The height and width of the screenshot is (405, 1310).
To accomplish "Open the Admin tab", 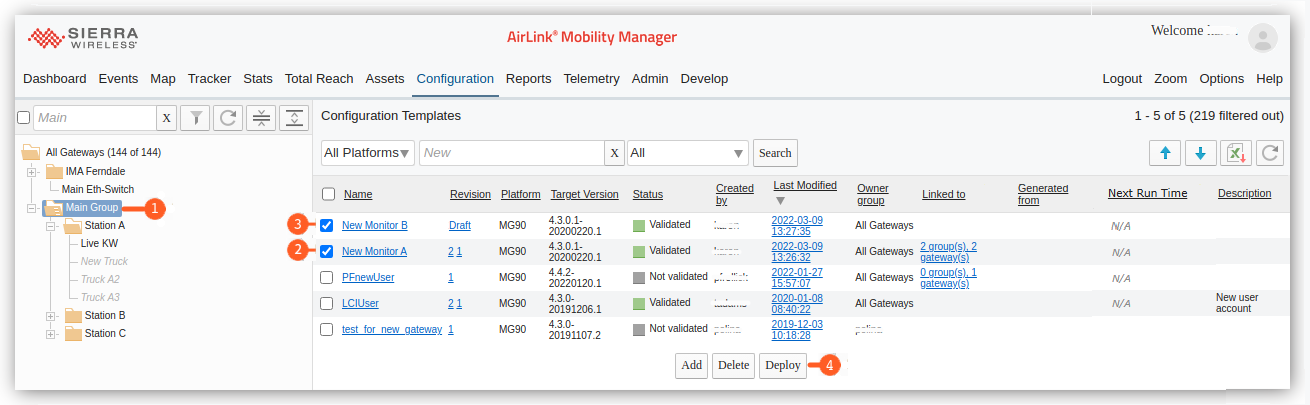I will point(650,78).
